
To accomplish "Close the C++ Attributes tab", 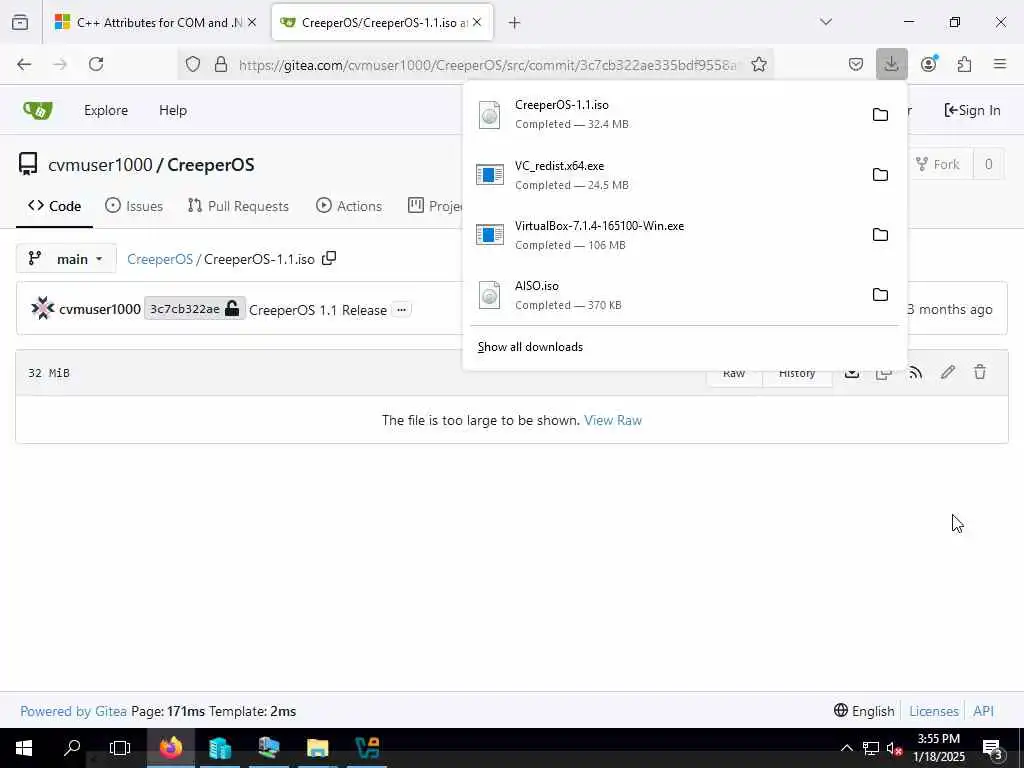I will (252, 22).
